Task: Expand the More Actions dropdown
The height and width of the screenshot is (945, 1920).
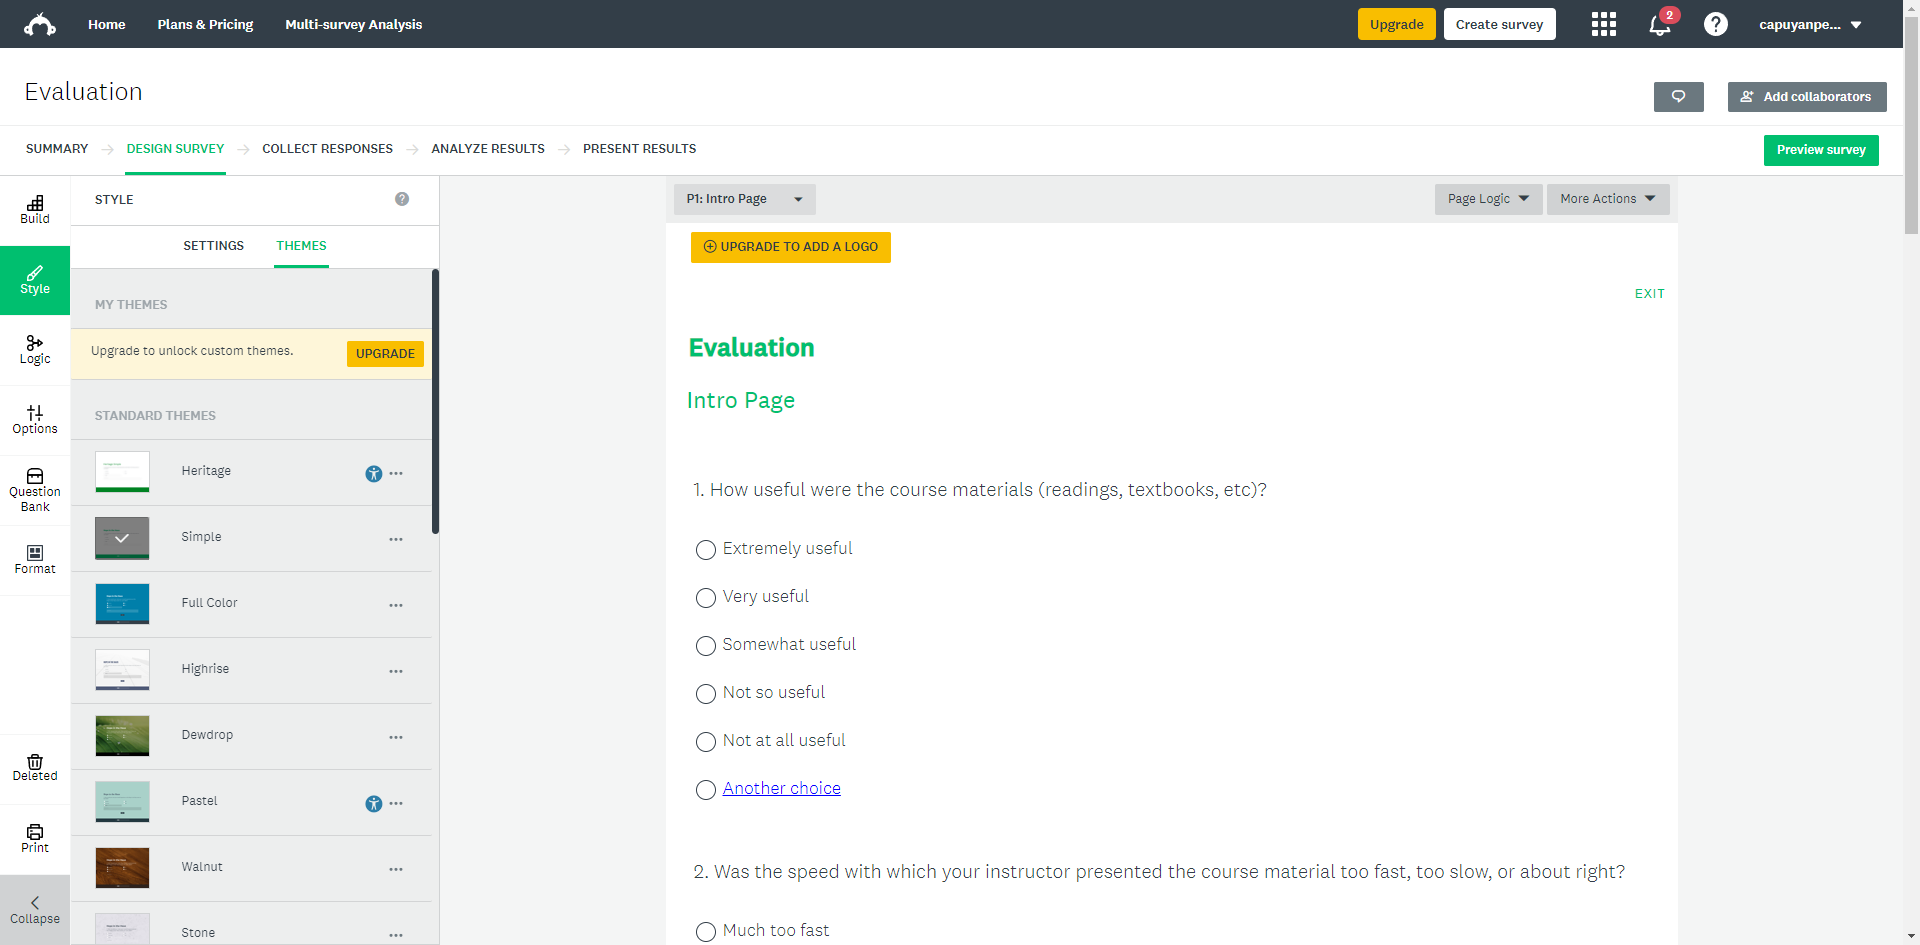Action: tap(1607, 199)
